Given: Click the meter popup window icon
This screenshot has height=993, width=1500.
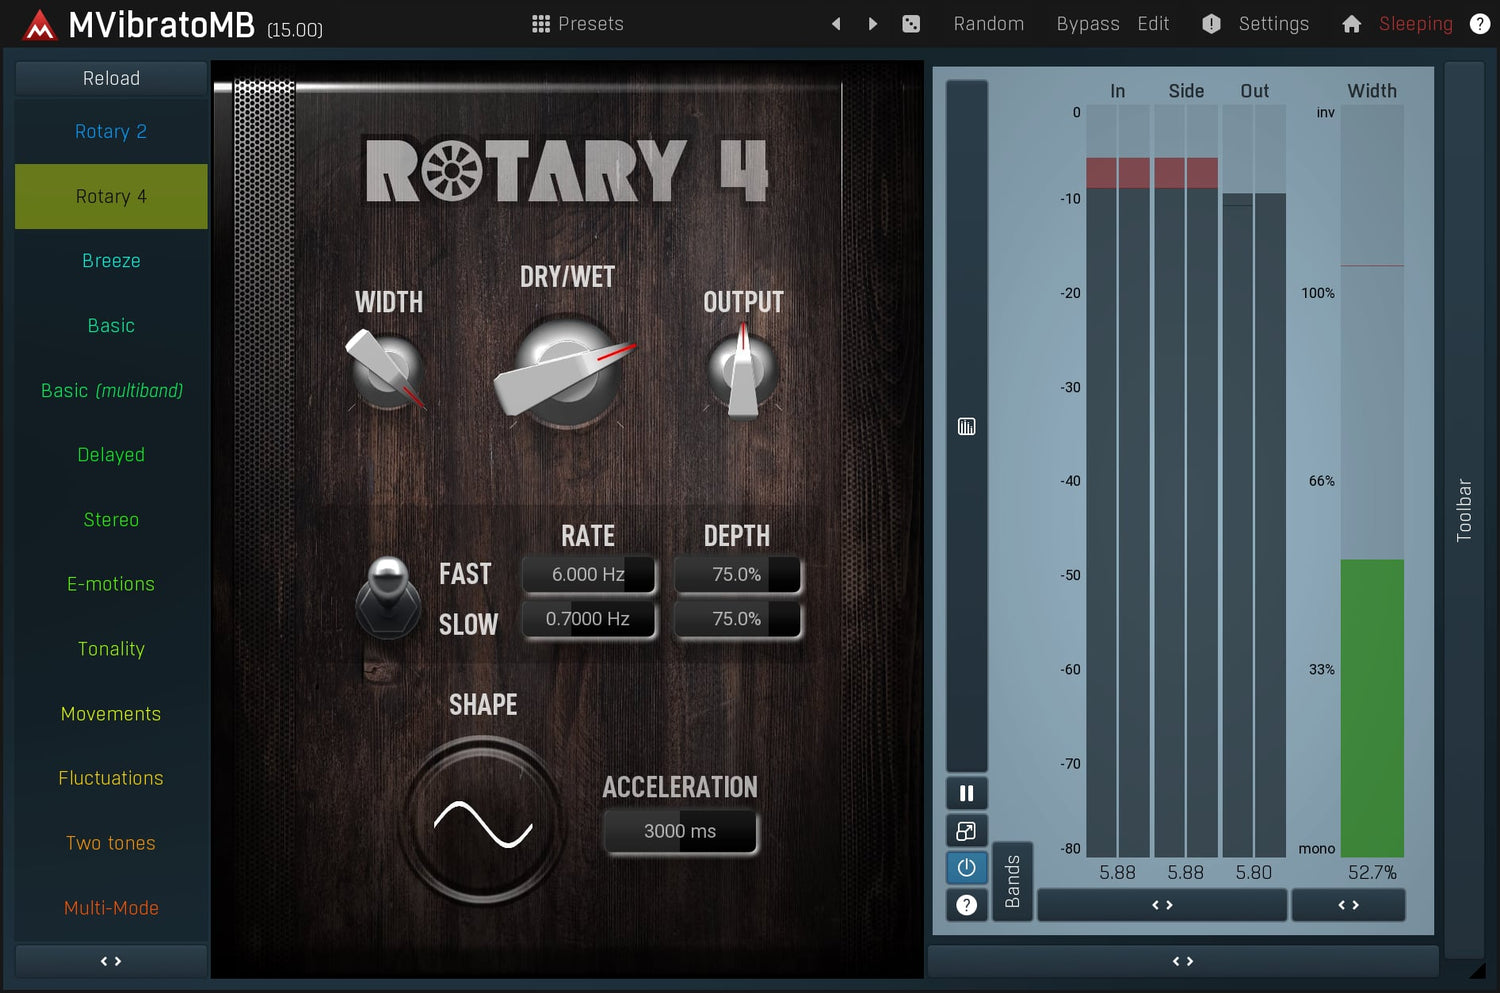Looking at the screenshot, I should pyautogui.click(x=966, y=831).
